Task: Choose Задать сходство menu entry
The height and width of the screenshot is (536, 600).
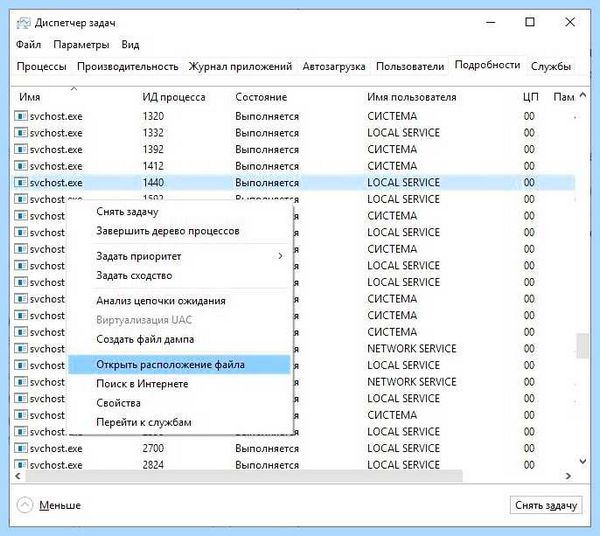Action: click(179, 275)
